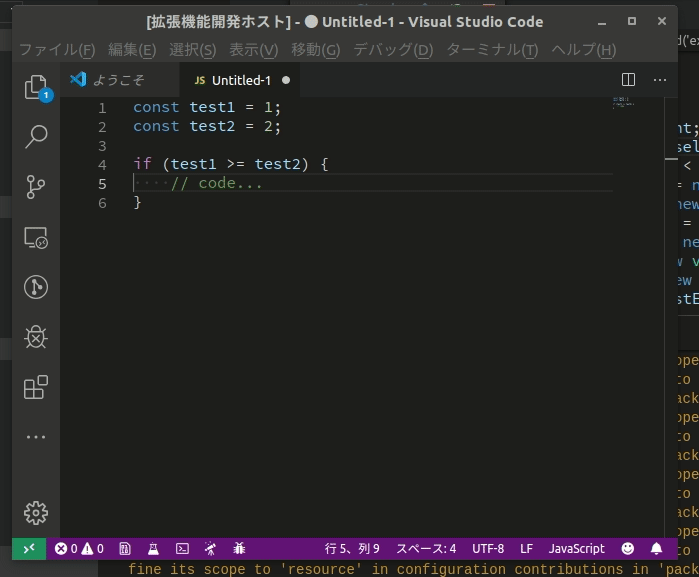Open the Source Control branch icon
This screenshot has height=577, width=699.
pyautogui.click(x=36, y=186)
